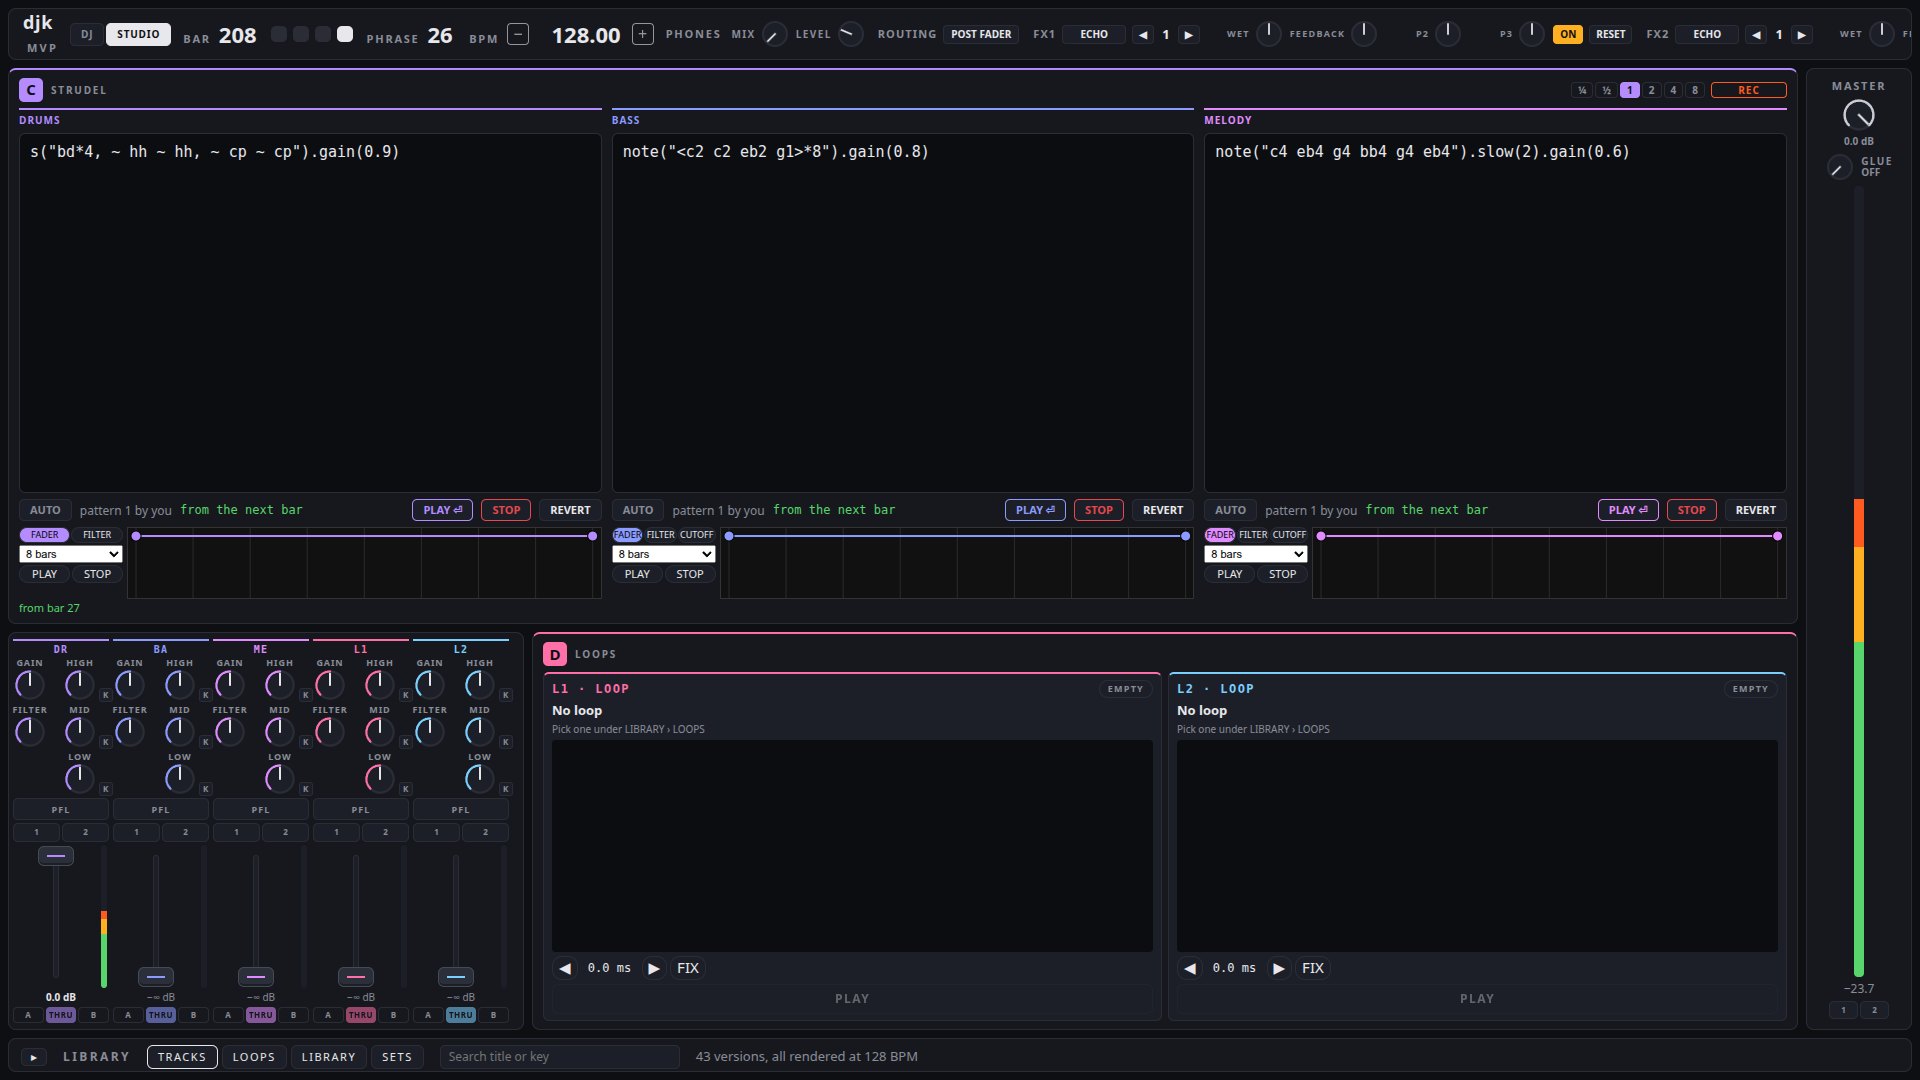Click the phones MIX knob
The image size is (1920, 1080).
pos(774,35)
